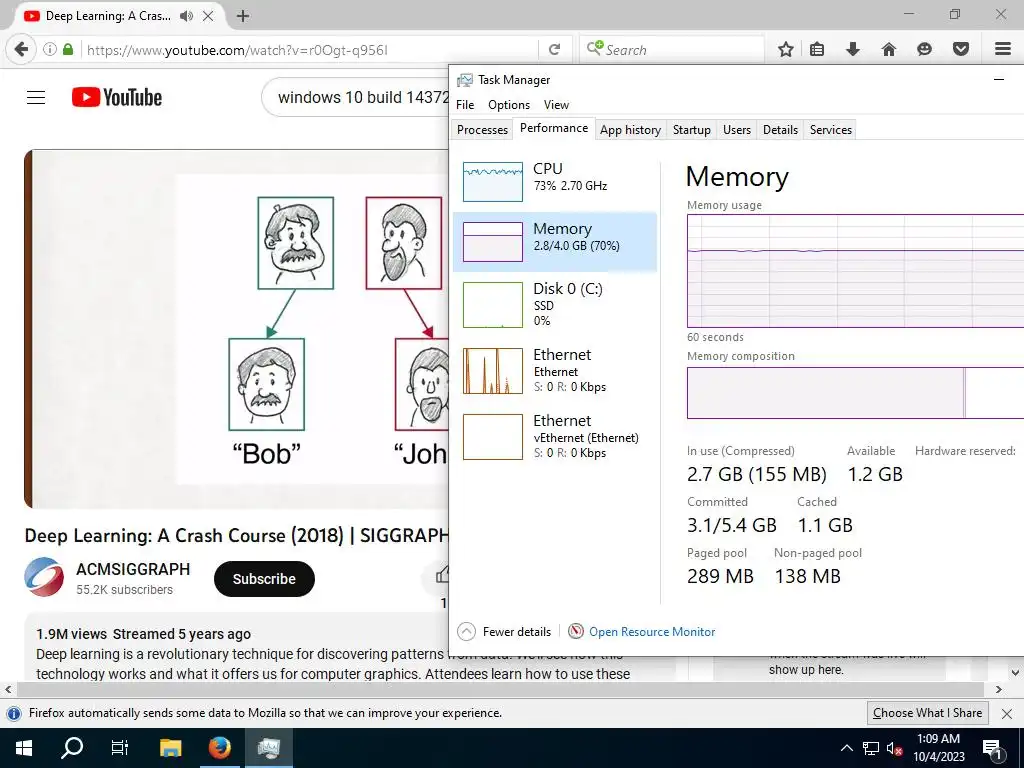Switch to Services tab
The width and height of the screenshot is (1024, 768).
(x=831, y=130)
